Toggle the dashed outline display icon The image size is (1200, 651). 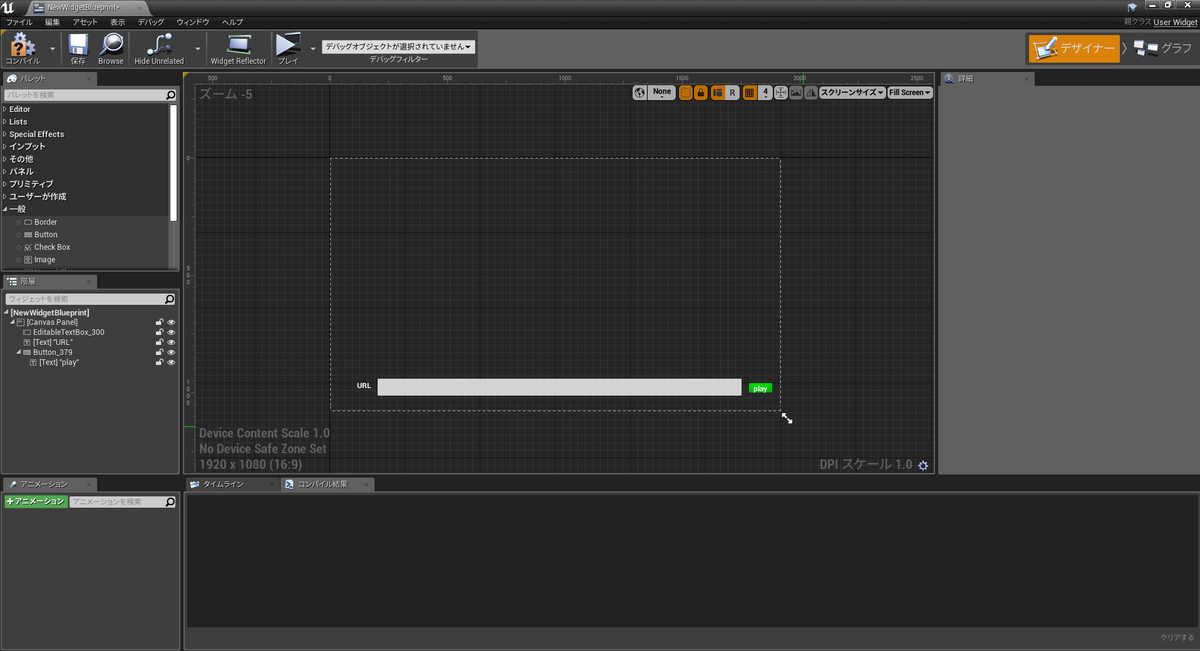coord(685,92)
